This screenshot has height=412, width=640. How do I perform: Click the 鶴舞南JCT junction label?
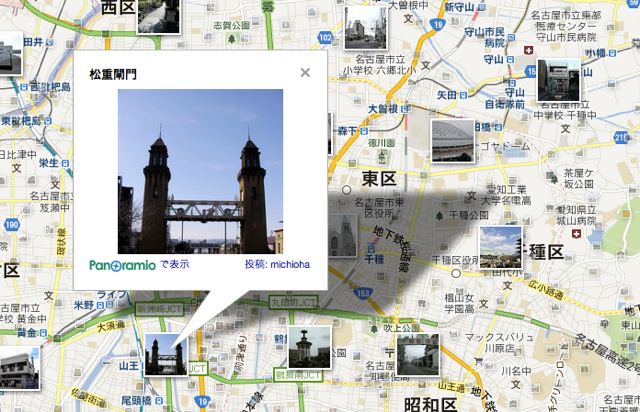pos(298,375)
